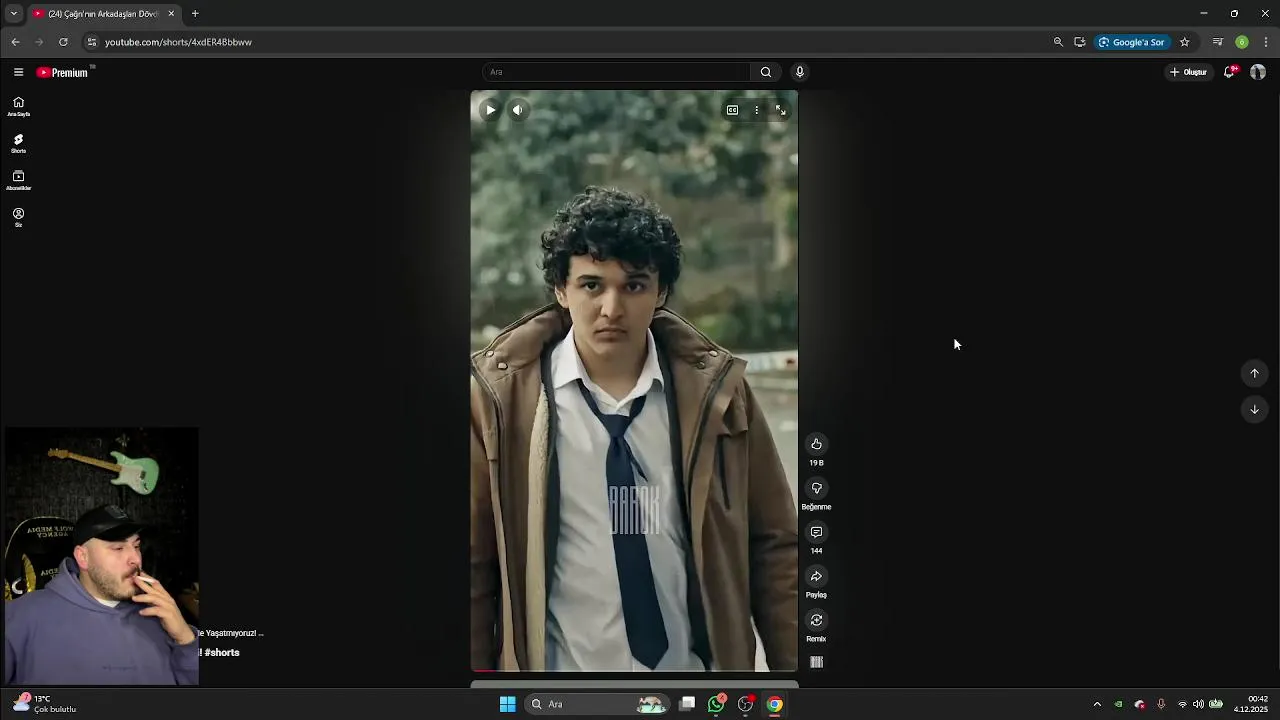
Task: Go to YouTube Premium home logo
Action: coord(64,72)
